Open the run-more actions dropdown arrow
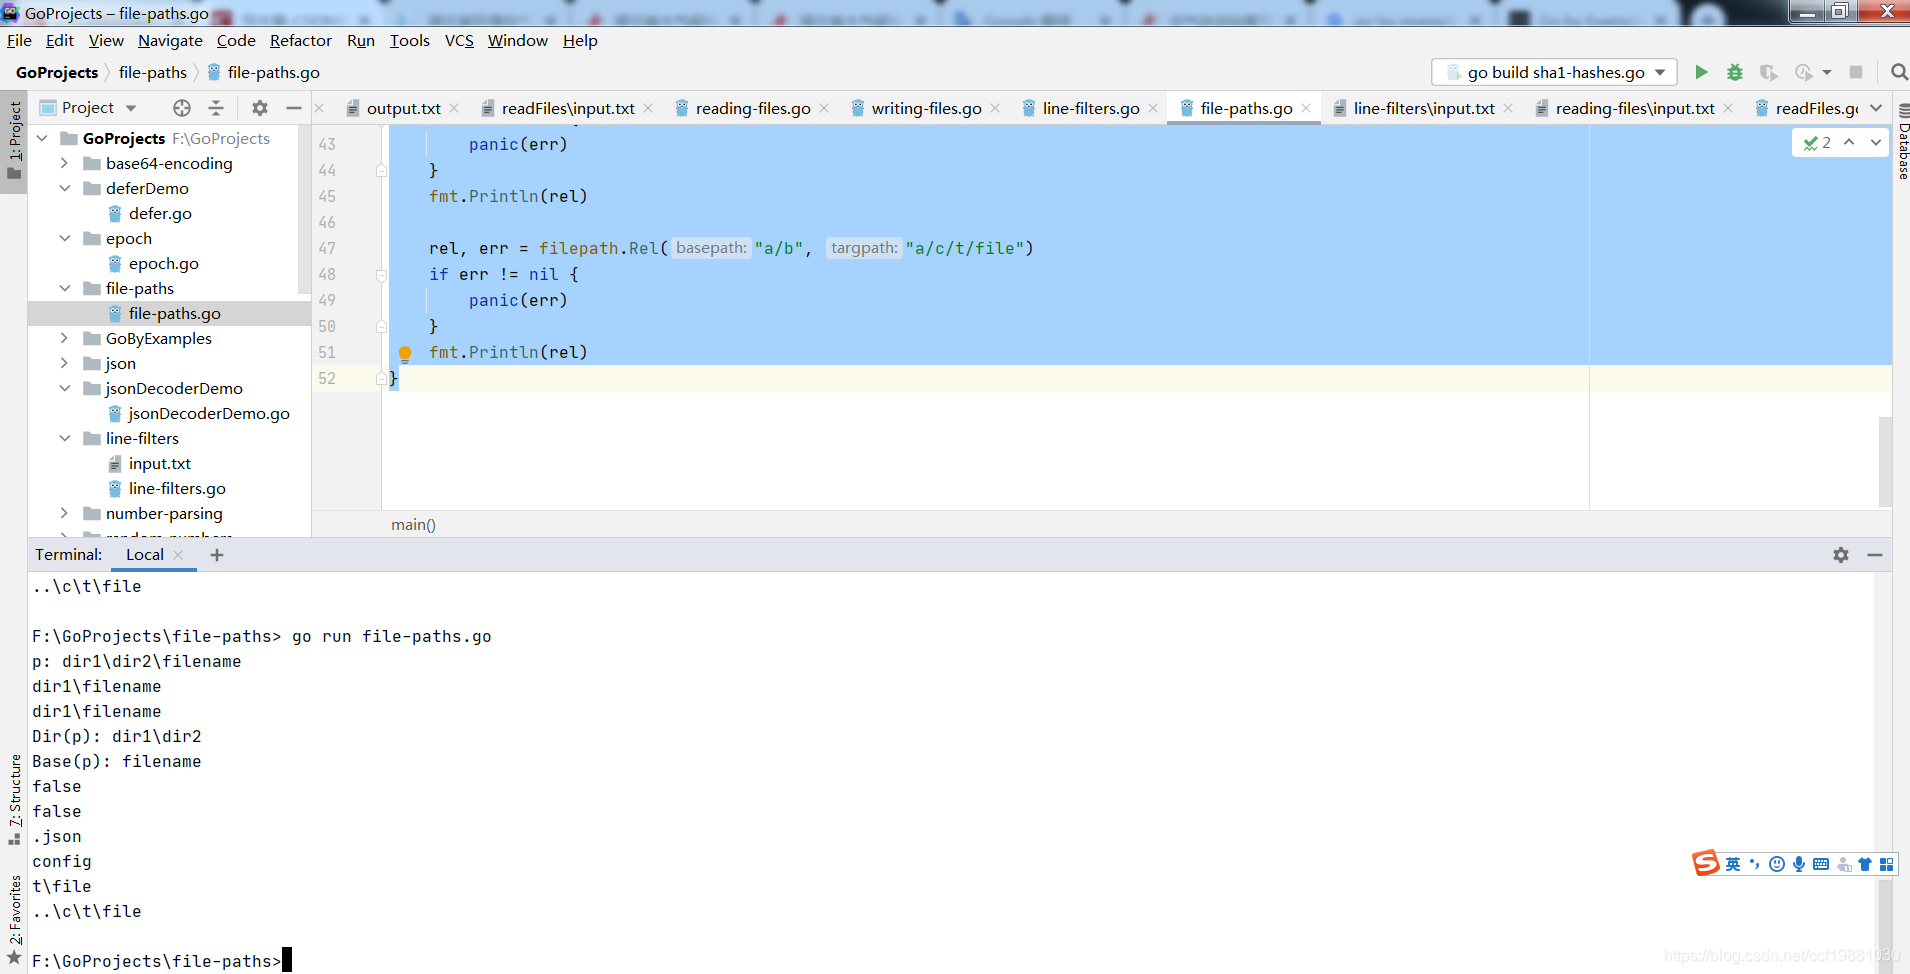Screen dimensions: 1910x974 (x=1827, y=72)
